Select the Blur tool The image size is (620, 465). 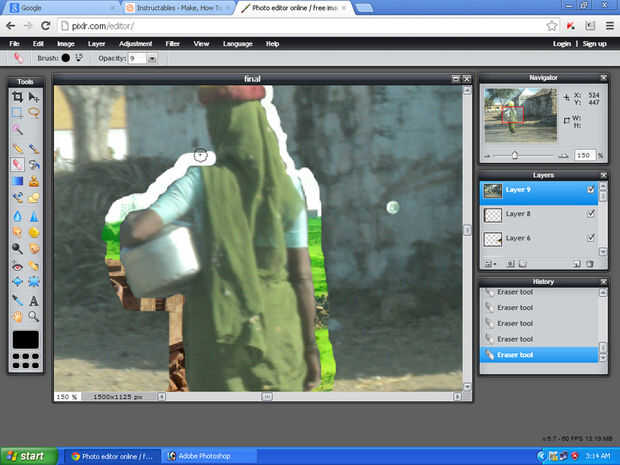point(17,216)
